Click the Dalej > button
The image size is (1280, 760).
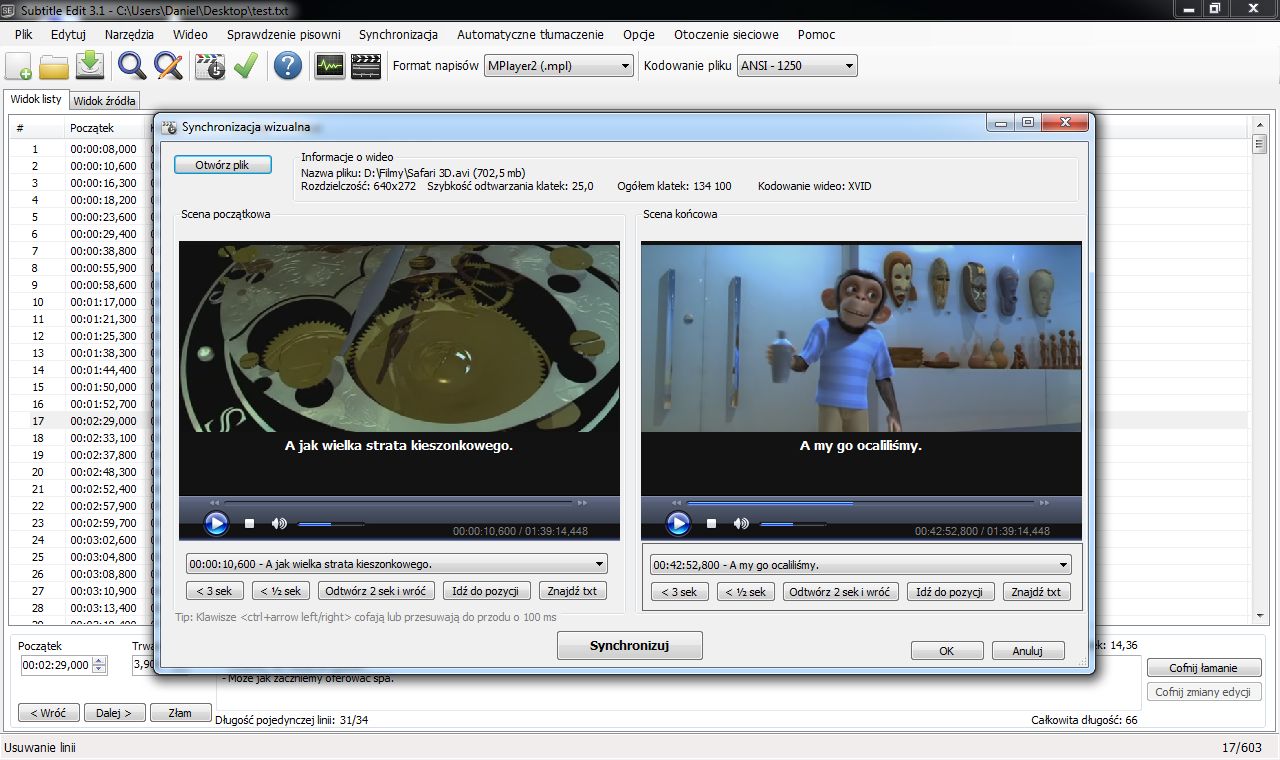pos(115,713)
